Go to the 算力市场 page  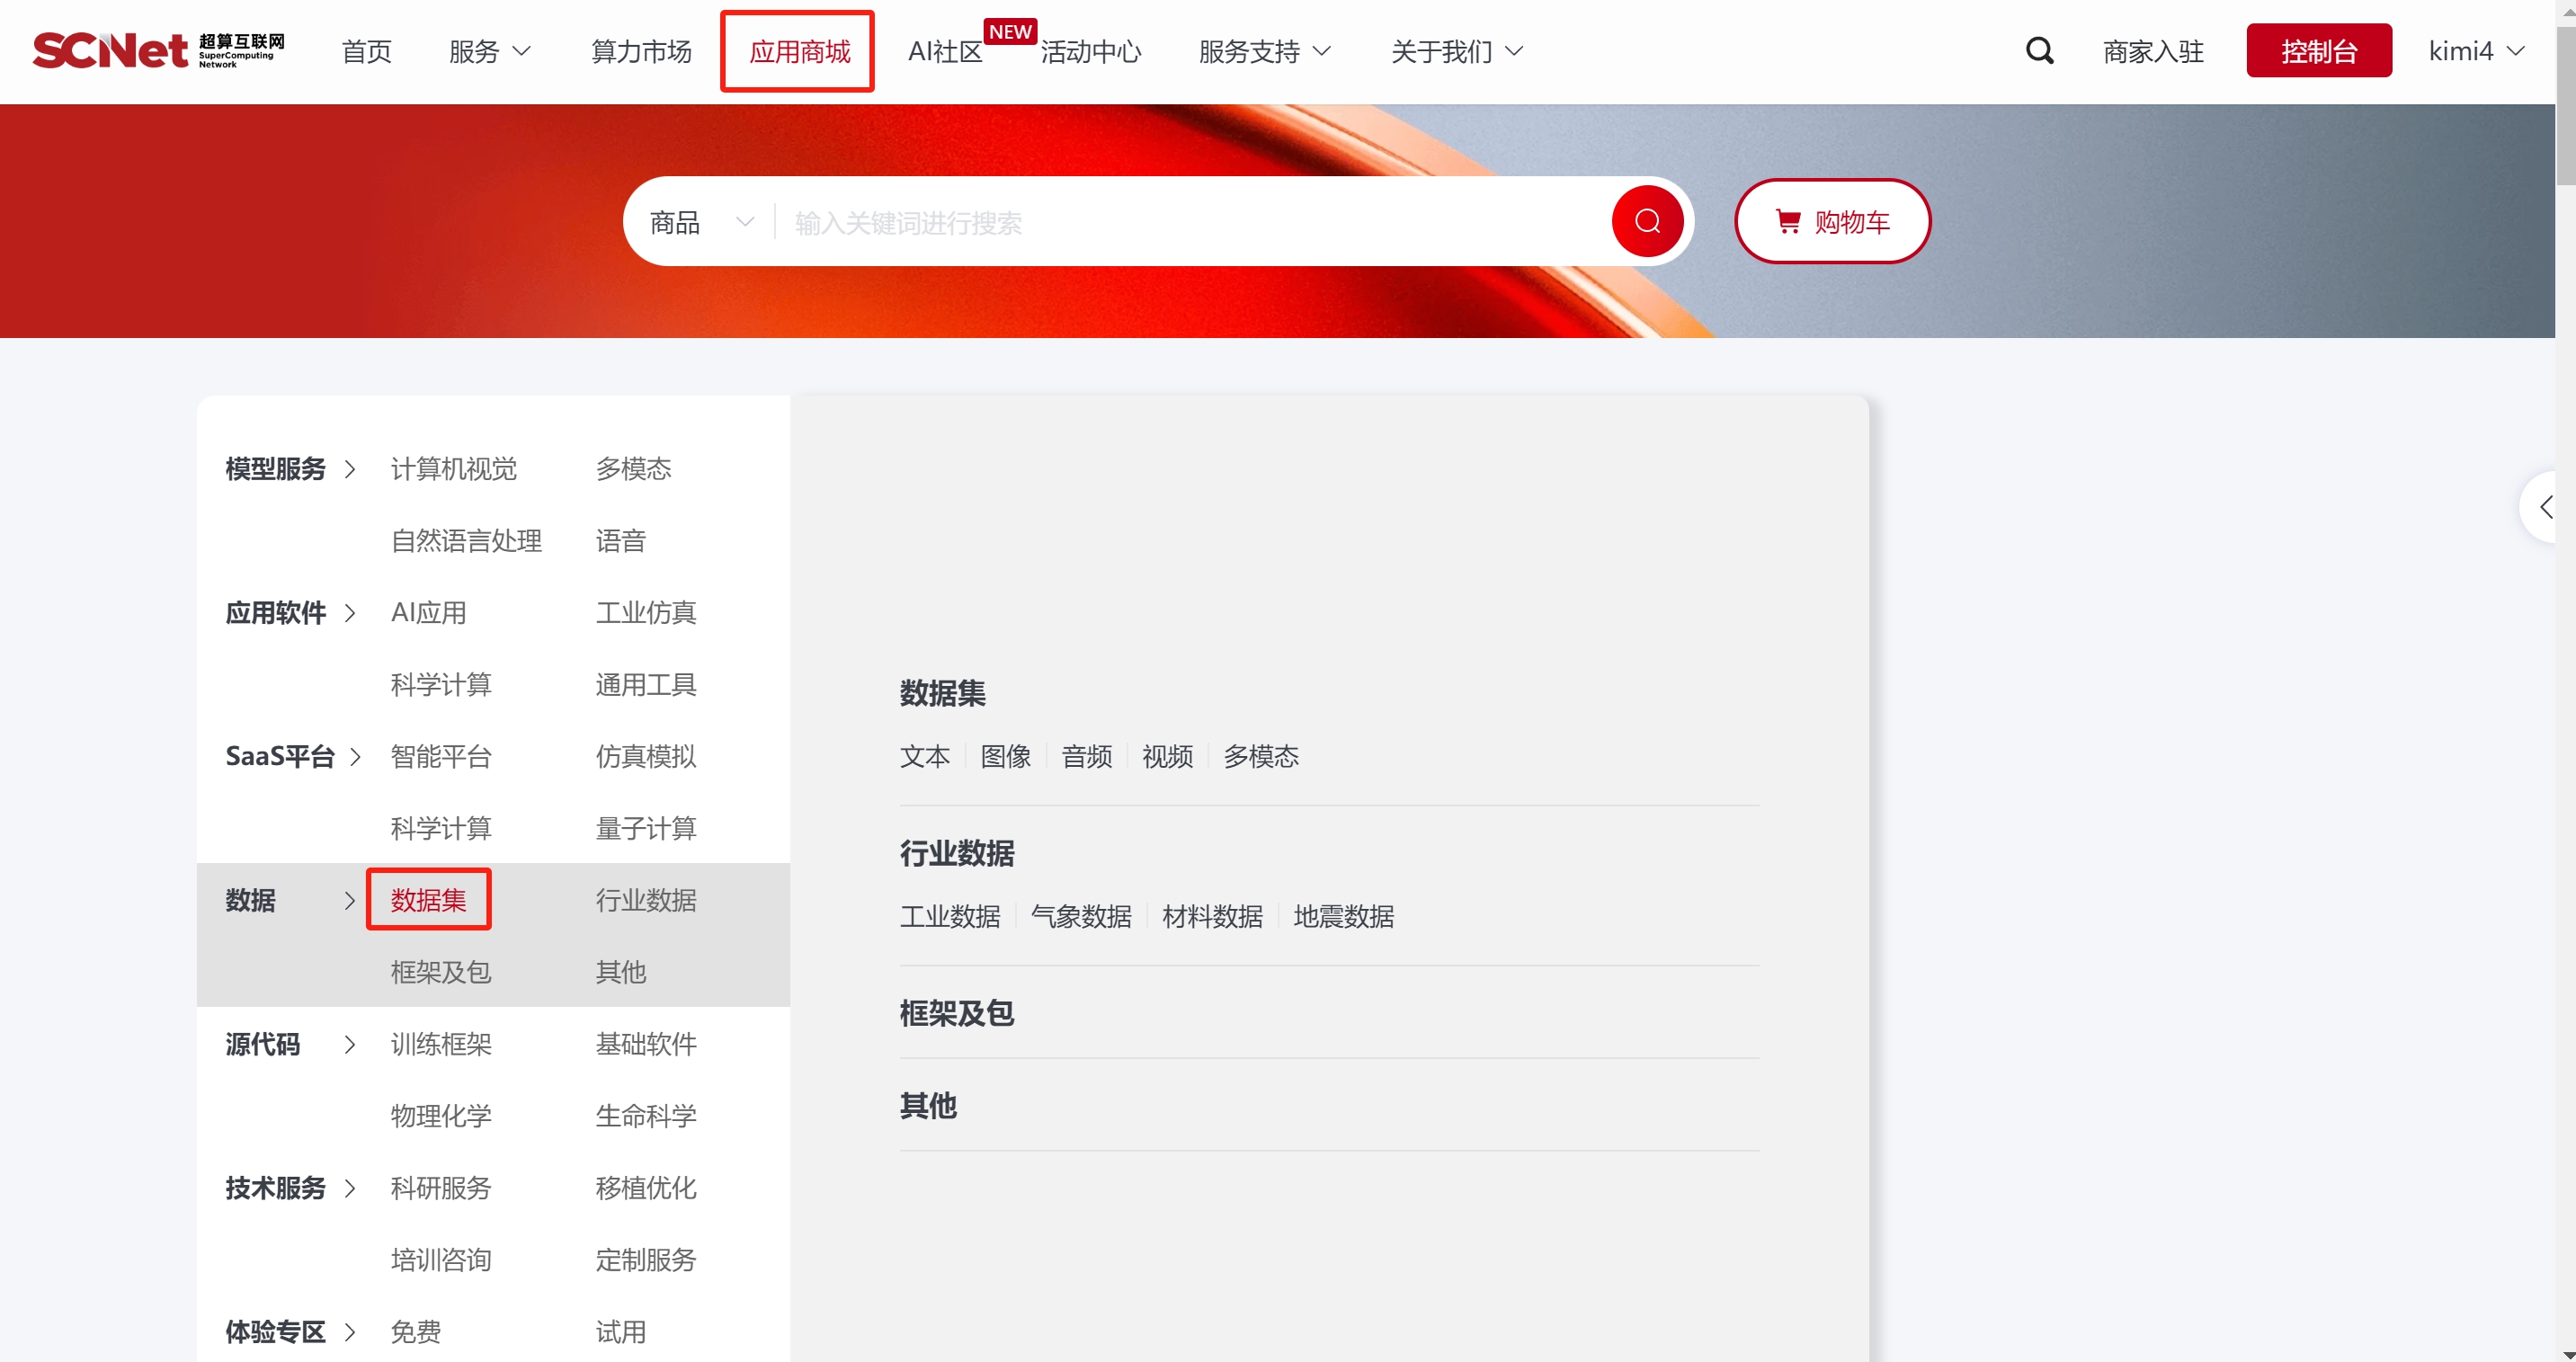[x=641, y=51]
